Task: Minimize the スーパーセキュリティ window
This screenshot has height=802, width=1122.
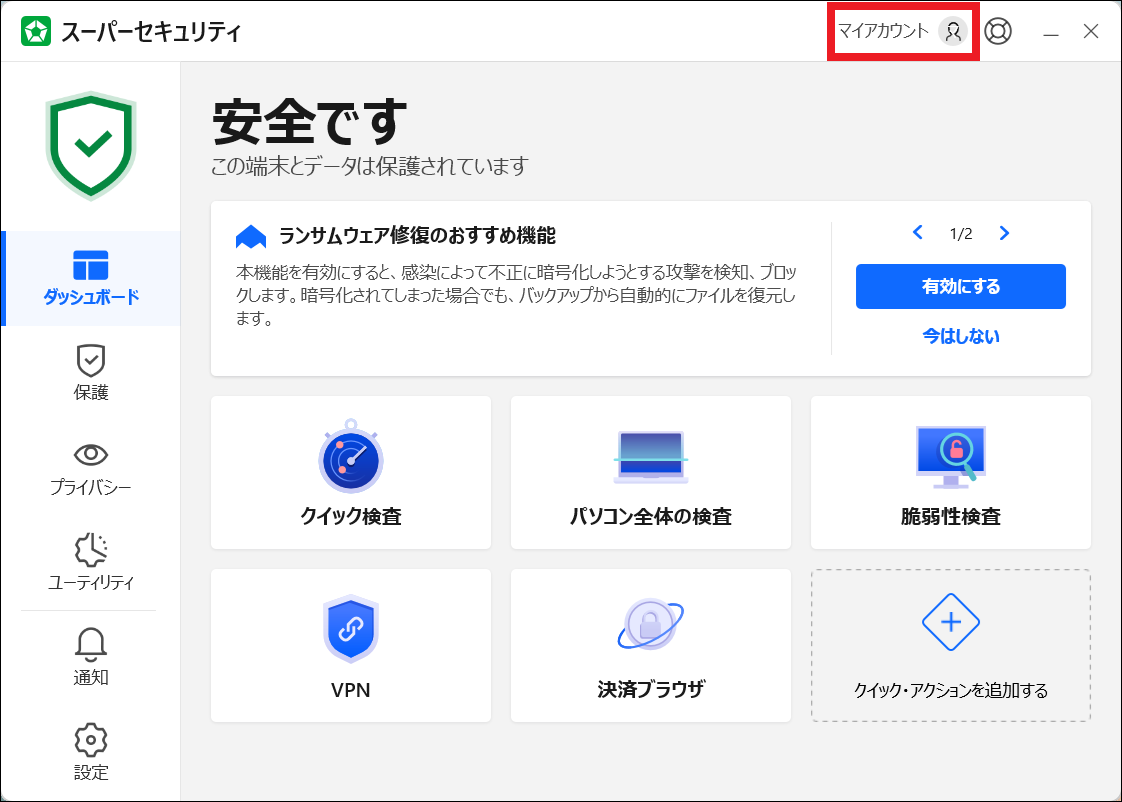Action: [1050, 32]
